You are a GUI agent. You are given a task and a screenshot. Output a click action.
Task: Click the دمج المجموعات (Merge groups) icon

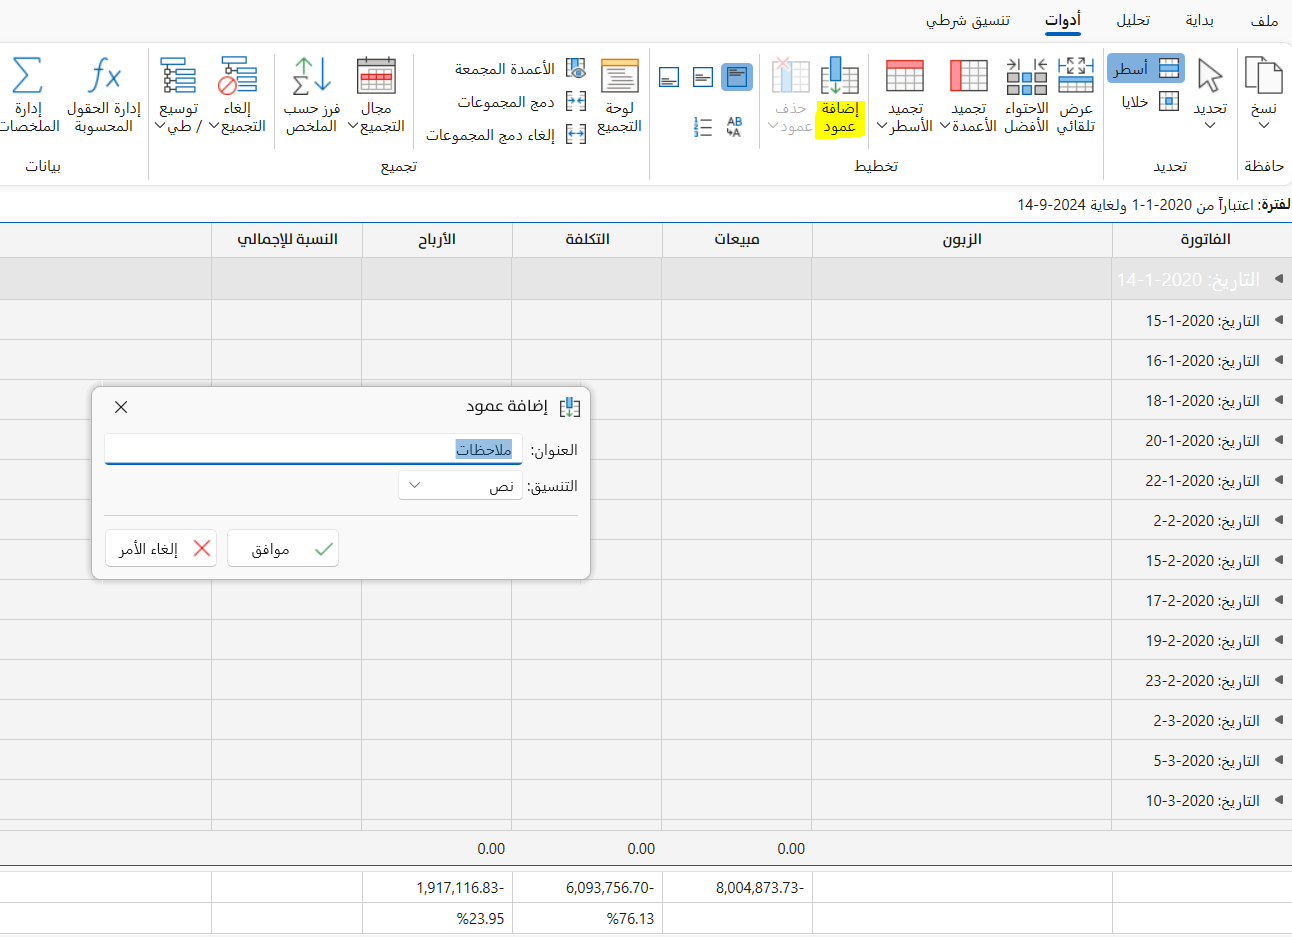(576, 102)
